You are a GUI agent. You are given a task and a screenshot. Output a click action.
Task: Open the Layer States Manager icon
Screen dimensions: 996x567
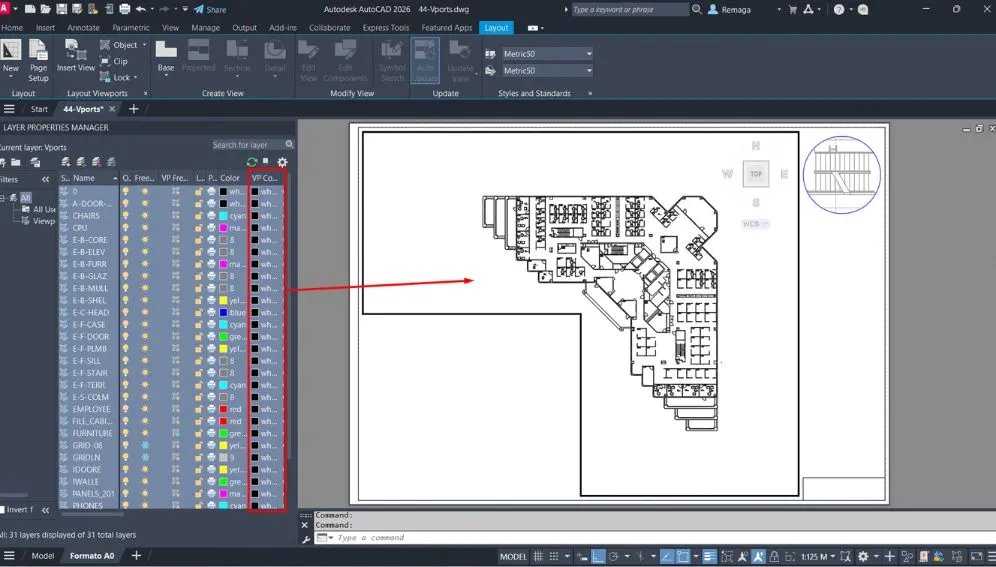[x=36, y=162]
